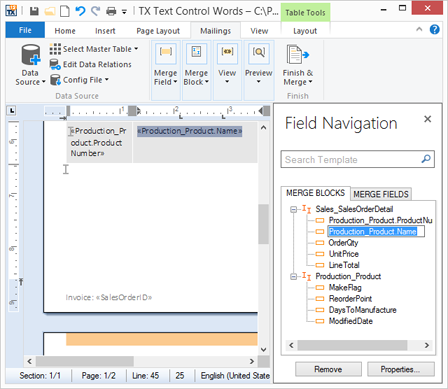Click the Invoice: «SalesOrderID» footer text
The height and width of the screenshot is (389, 448).
click(109, 297)
